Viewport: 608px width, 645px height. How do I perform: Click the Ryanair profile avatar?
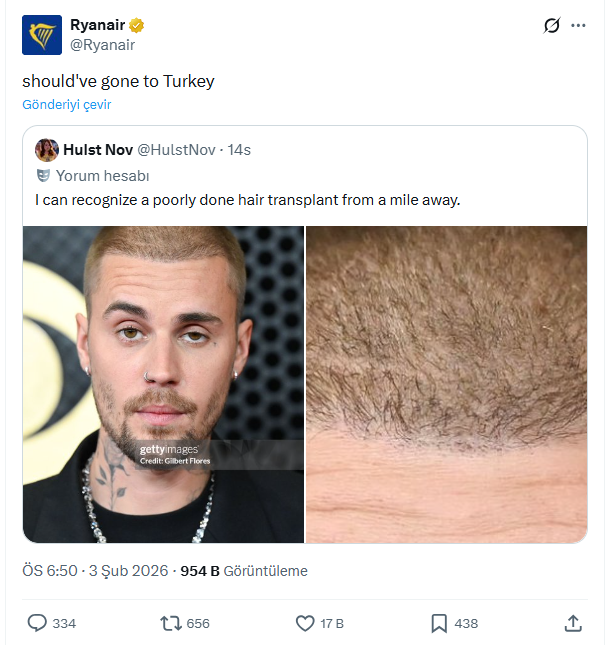click(42, 35)
